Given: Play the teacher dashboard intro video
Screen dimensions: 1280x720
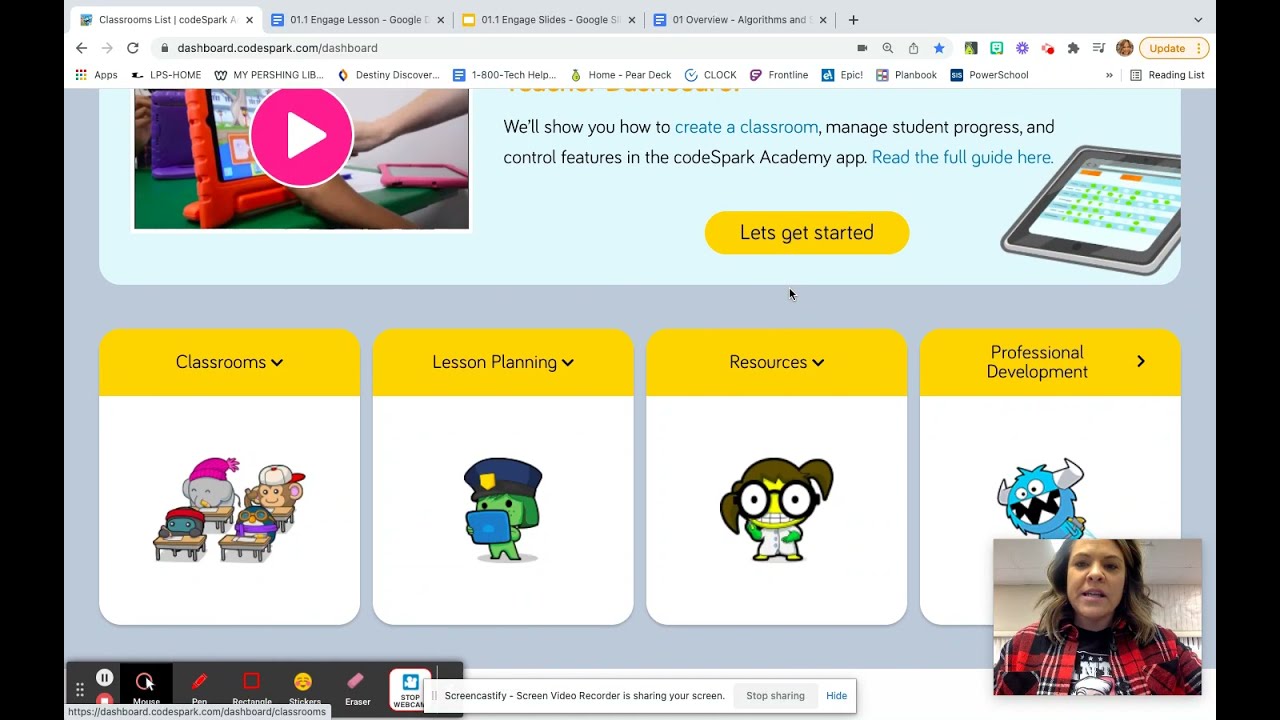Looking at the screenshot, I should tap(301, 136).
